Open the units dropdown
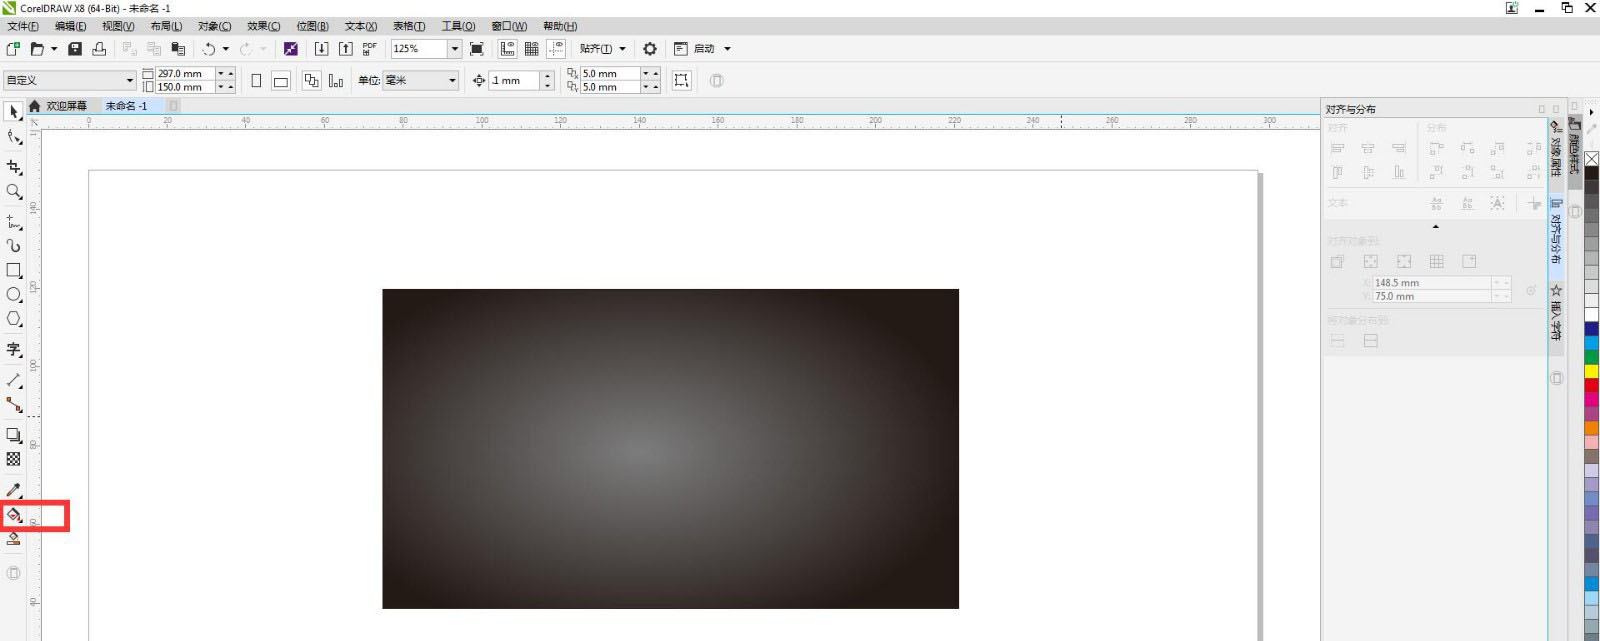The image size is (1600, 641). point(452,80)
